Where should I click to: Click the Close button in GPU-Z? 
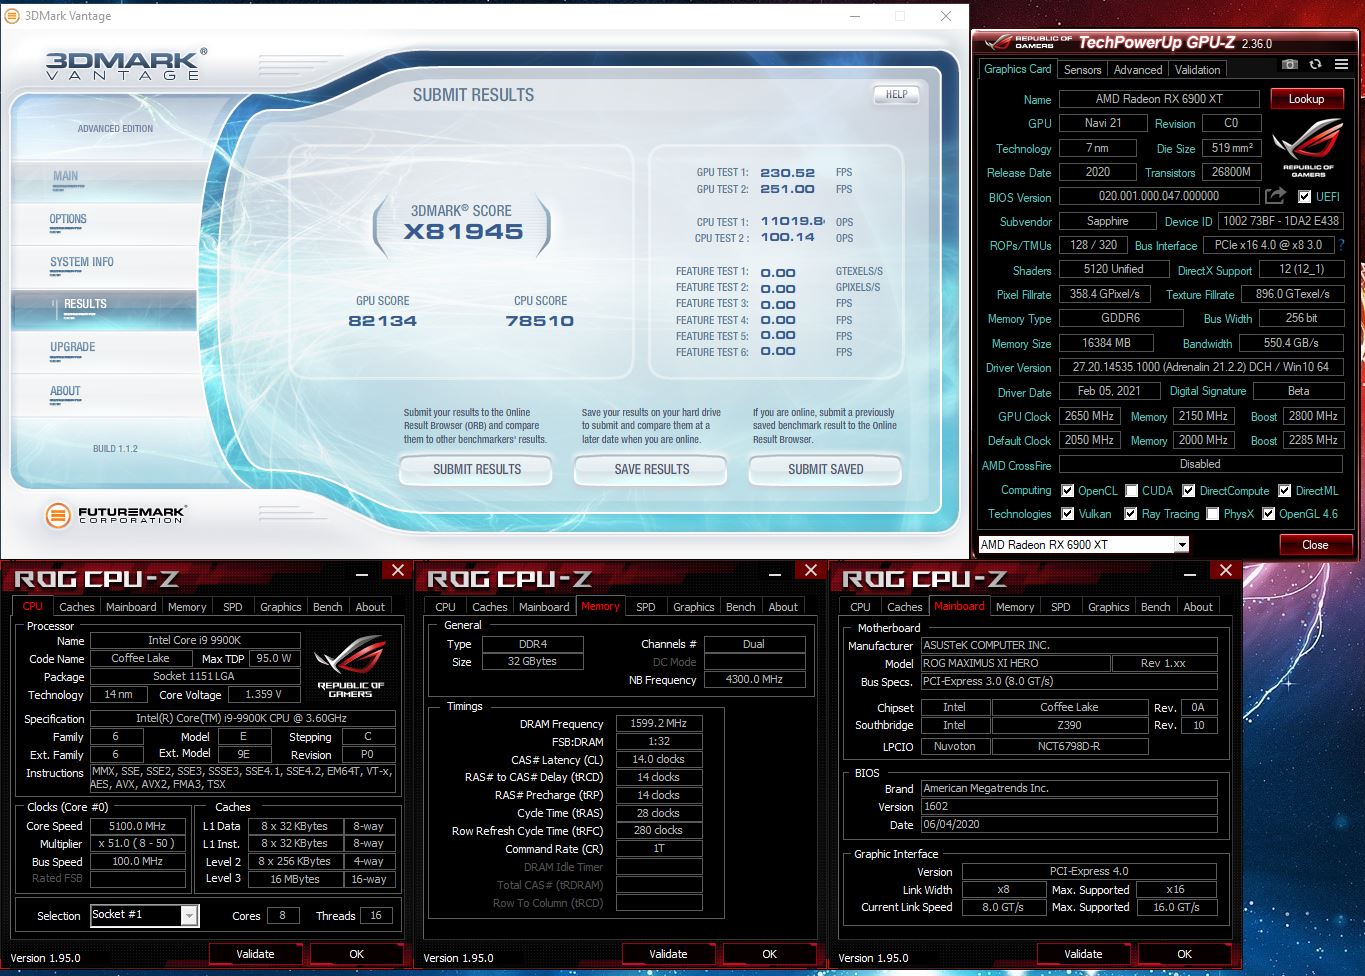coord(1315,545)
